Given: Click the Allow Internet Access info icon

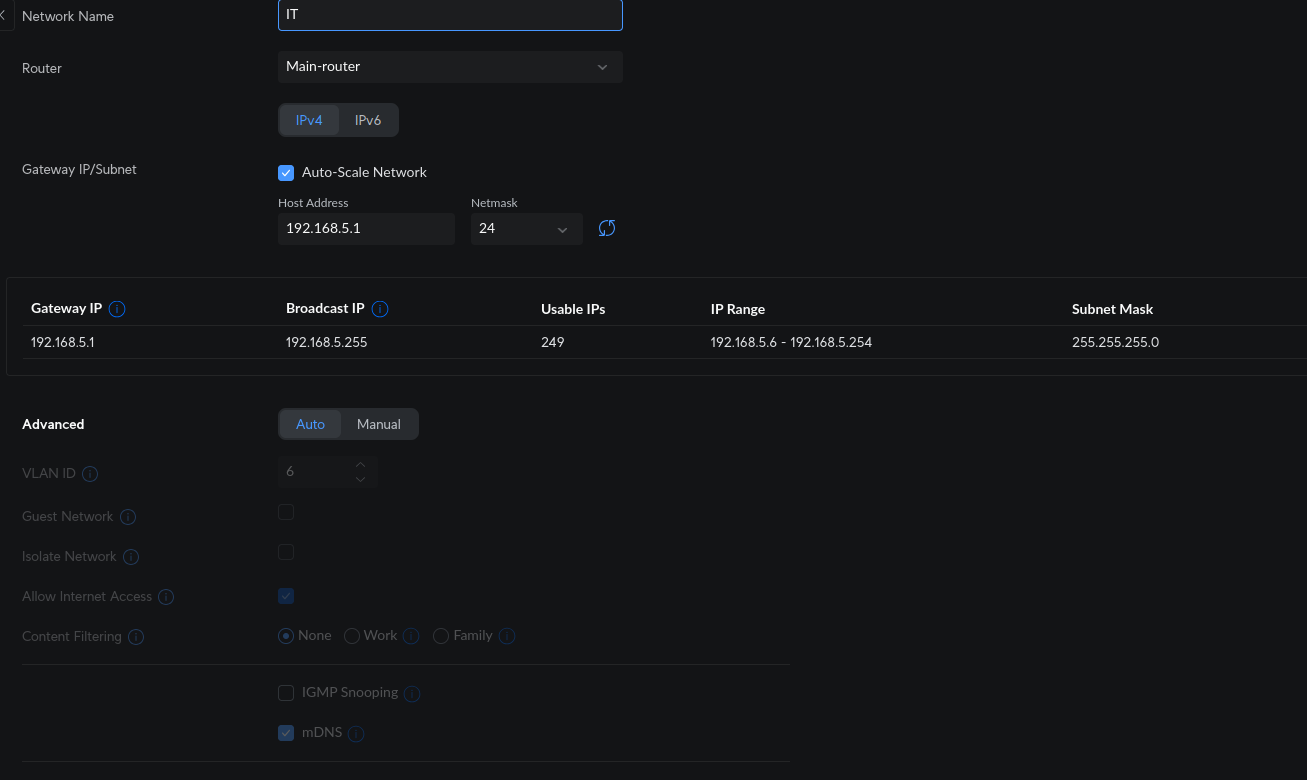Looking at the screenshot, I should 166,597.
